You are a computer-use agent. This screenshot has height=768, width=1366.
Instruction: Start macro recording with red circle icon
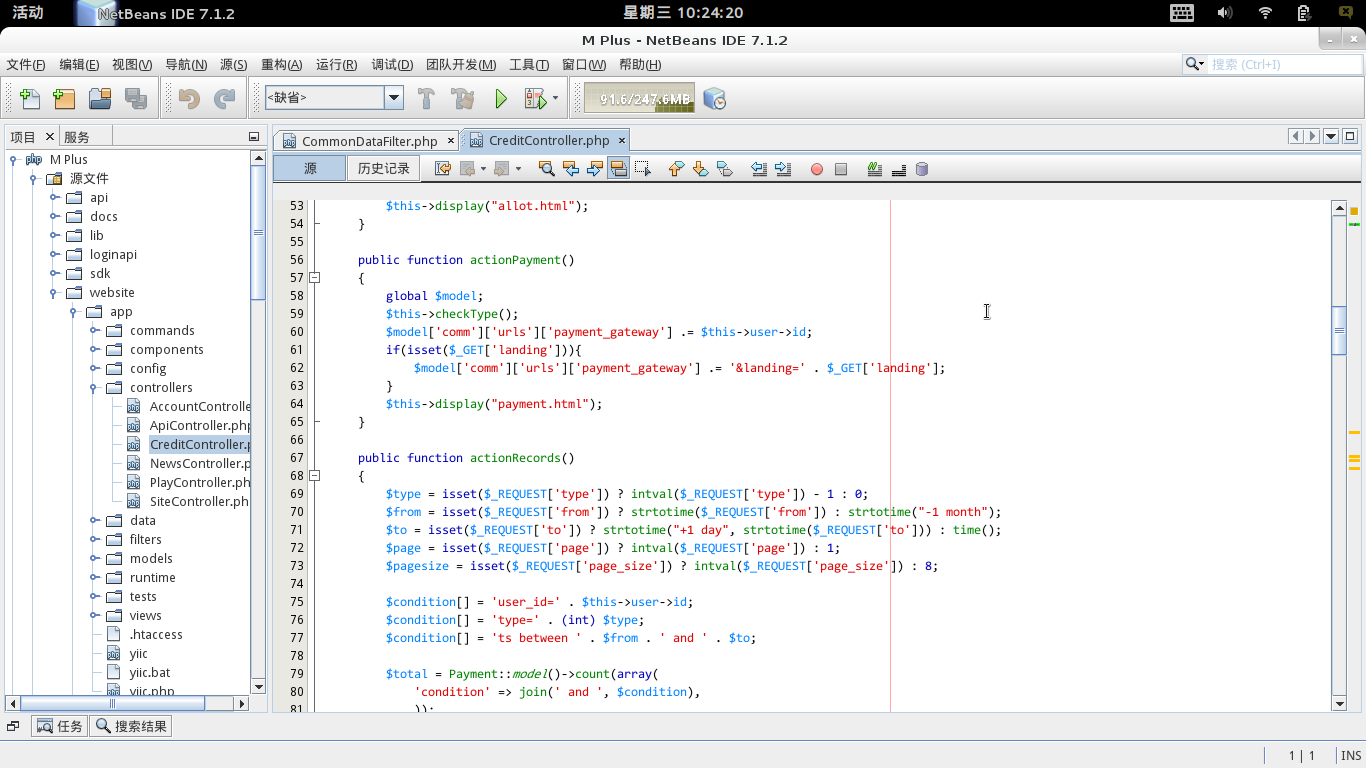pyautogui.click(x=816, y=169)
